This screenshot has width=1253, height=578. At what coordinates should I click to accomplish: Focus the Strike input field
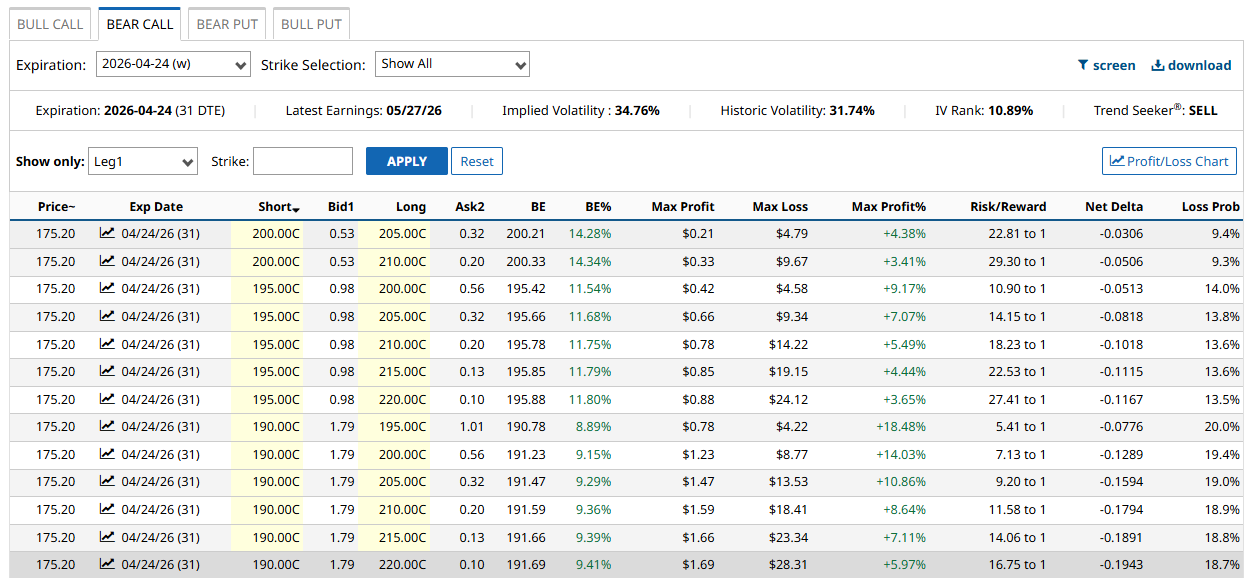pyautogui.click(x=303, y=161)
